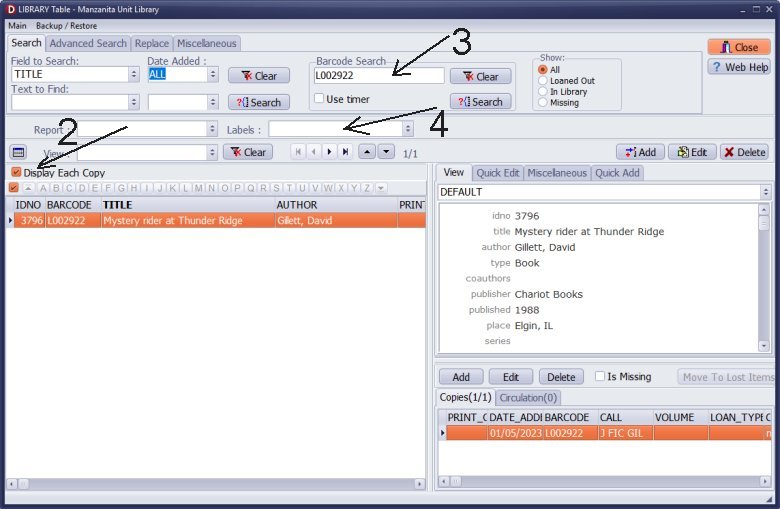Click the move down arrow button
The width and height of the screenshot is (780, 509).
tap(386, 152)
